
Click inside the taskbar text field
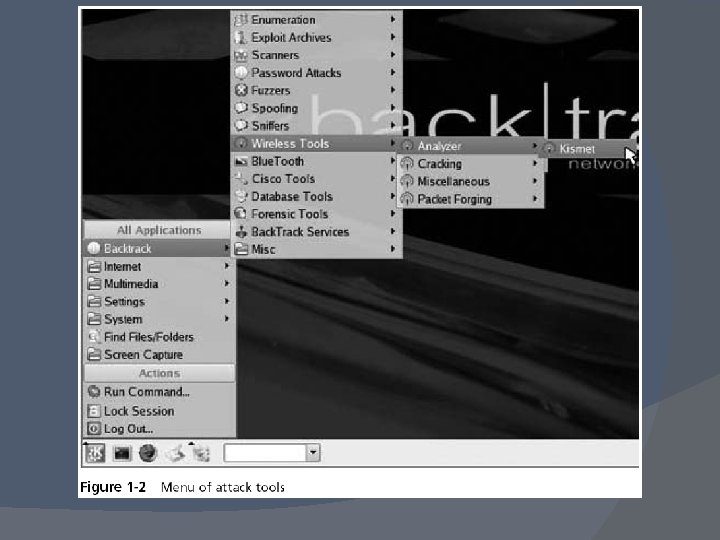[265, 453]
